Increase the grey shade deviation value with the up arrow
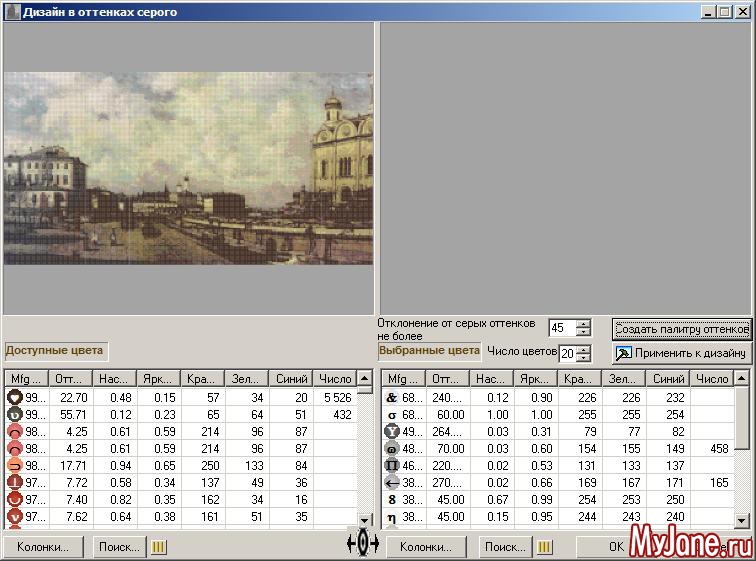 (x=584, y=324)
